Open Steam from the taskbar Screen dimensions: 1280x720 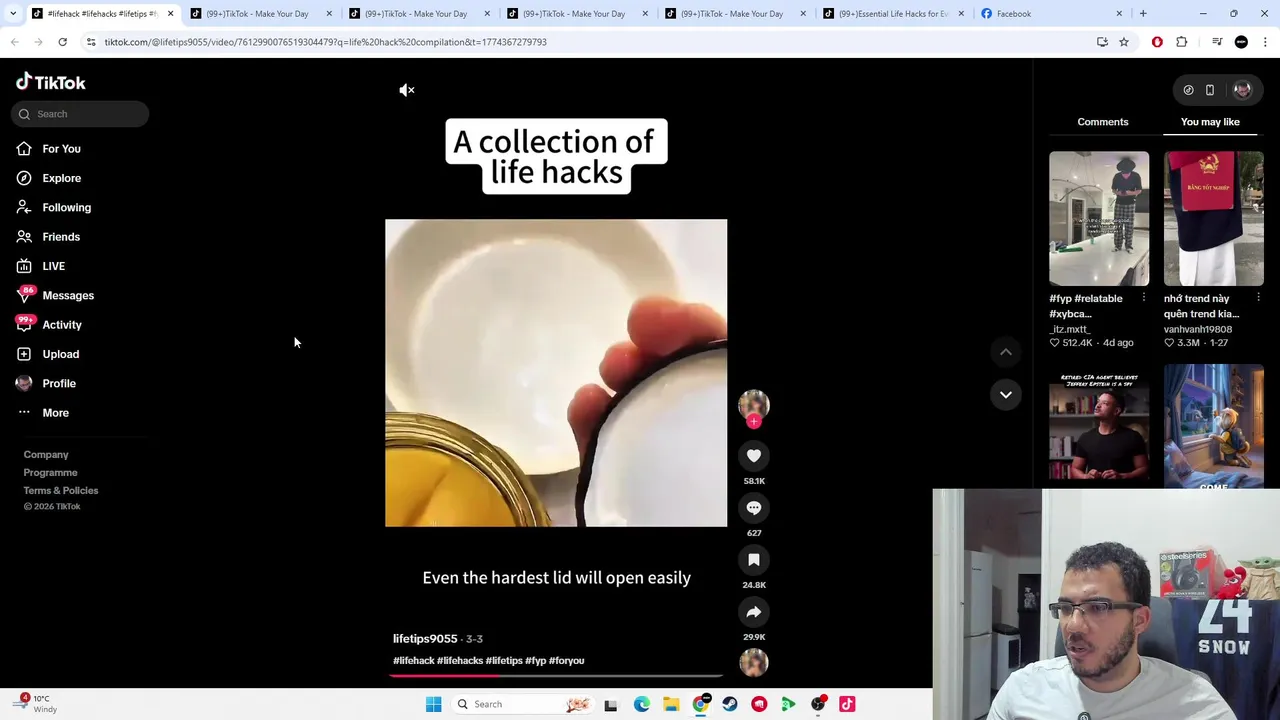click(x=730, y=704)
